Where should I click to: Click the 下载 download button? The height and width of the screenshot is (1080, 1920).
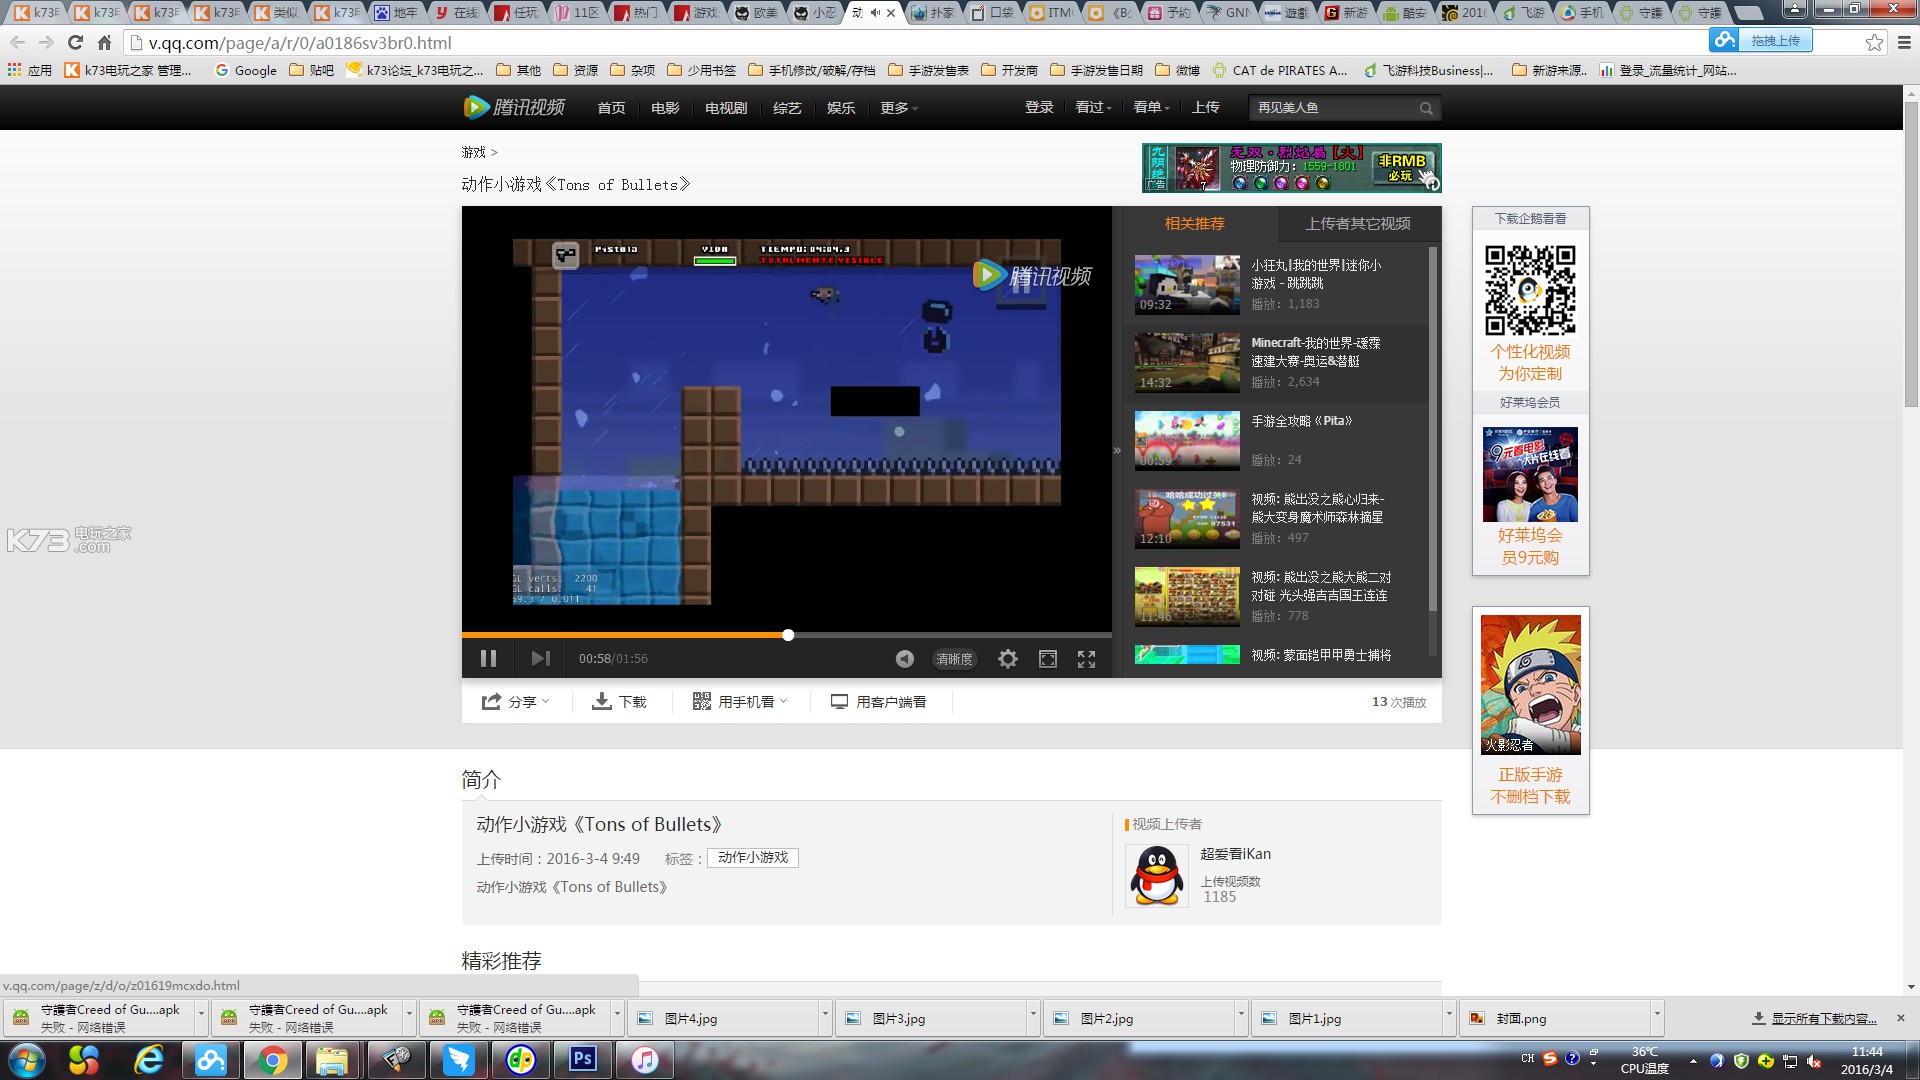coord(620,702)
